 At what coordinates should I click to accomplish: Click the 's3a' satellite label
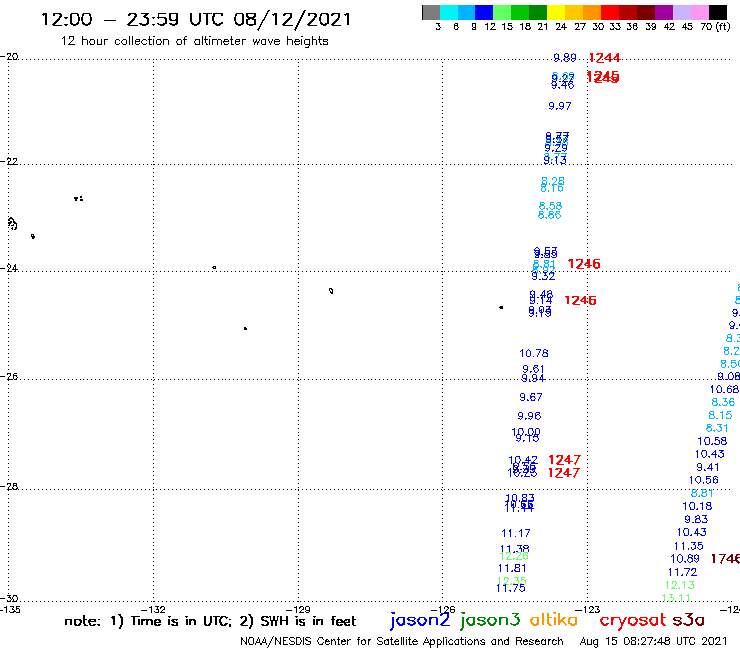coord(688,620)
